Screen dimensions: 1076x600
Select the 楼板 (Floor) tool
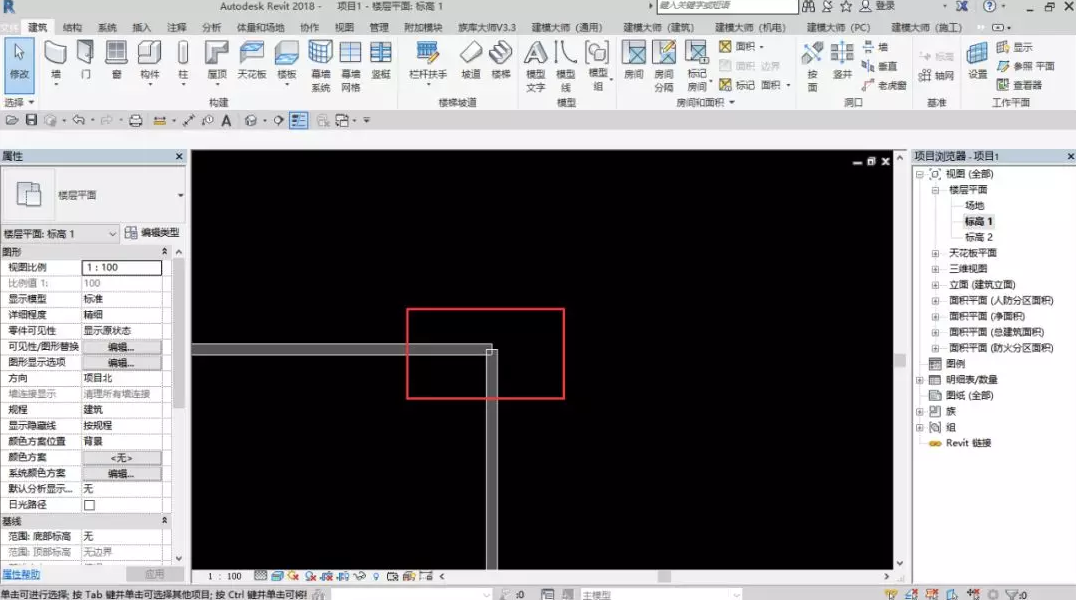pyautogui.click(x=286, y=60)
